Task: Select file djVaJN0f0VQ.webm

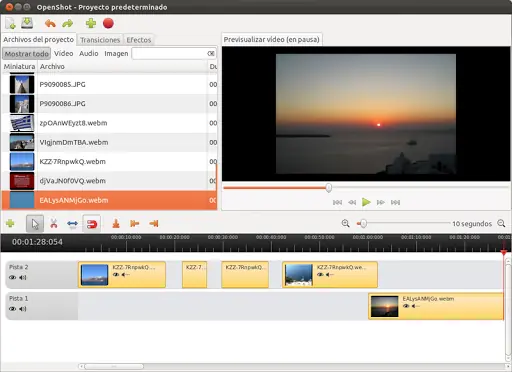Action: (109, 181)
